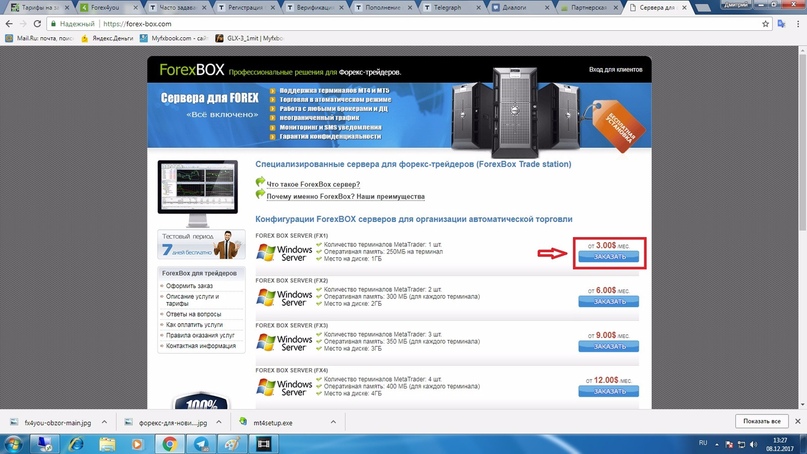Switch to Chrome in the taskbar
The width and height of the screenshot is (807, 454).
point(169,444)
